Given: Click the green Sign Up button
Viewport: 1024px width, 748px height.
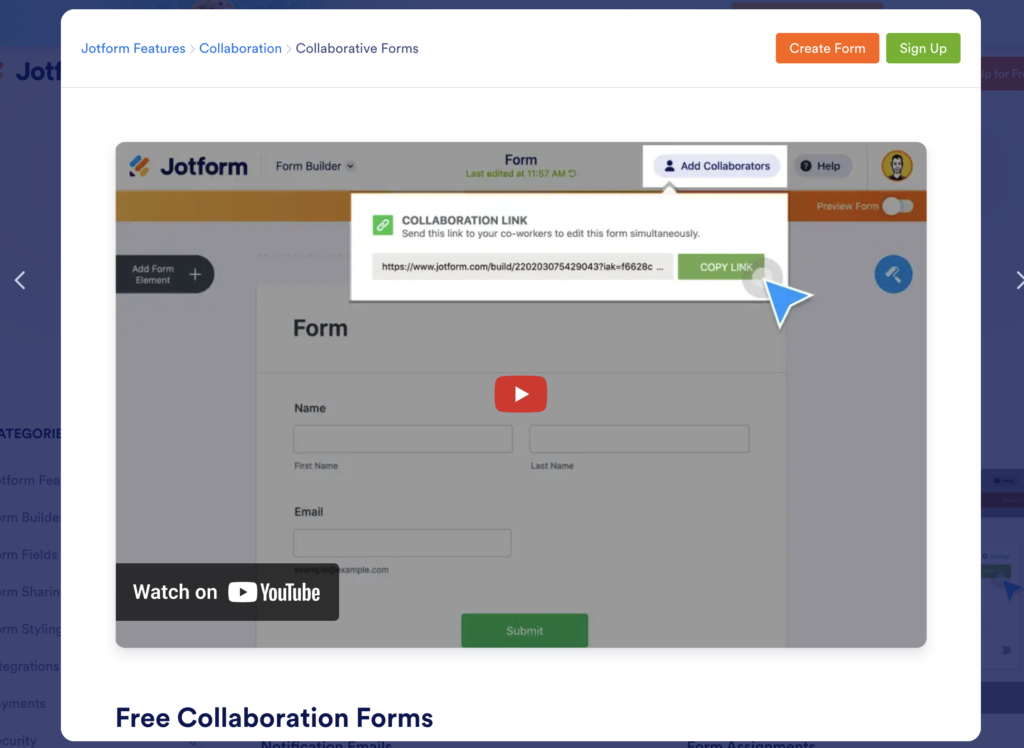Looking at the screenshot, I should (923, 48).
